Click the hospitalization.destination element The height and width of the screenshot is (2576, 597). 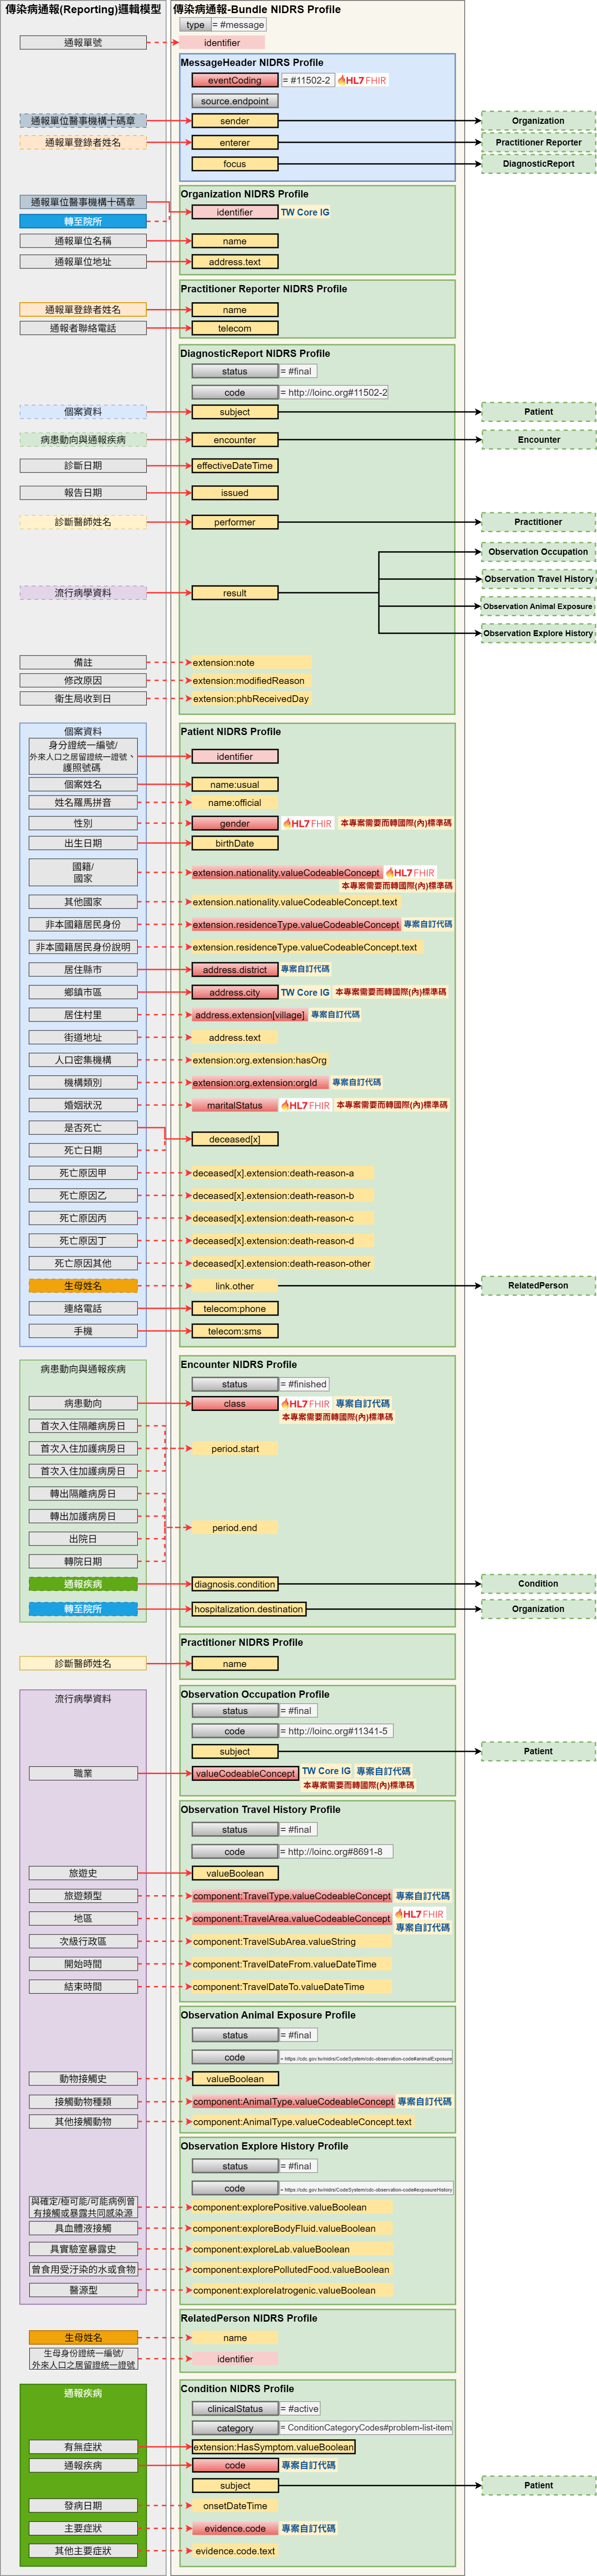(x=249, y=1609)
